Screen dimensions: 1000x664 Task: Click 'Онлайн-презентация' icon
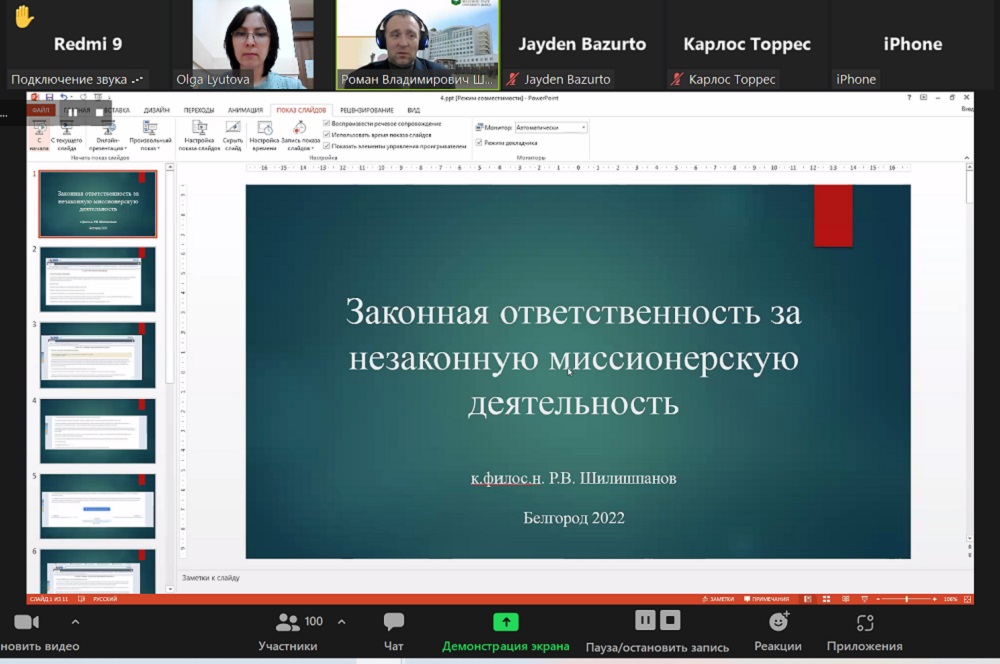pyautogui.click(x=109, y=132)
